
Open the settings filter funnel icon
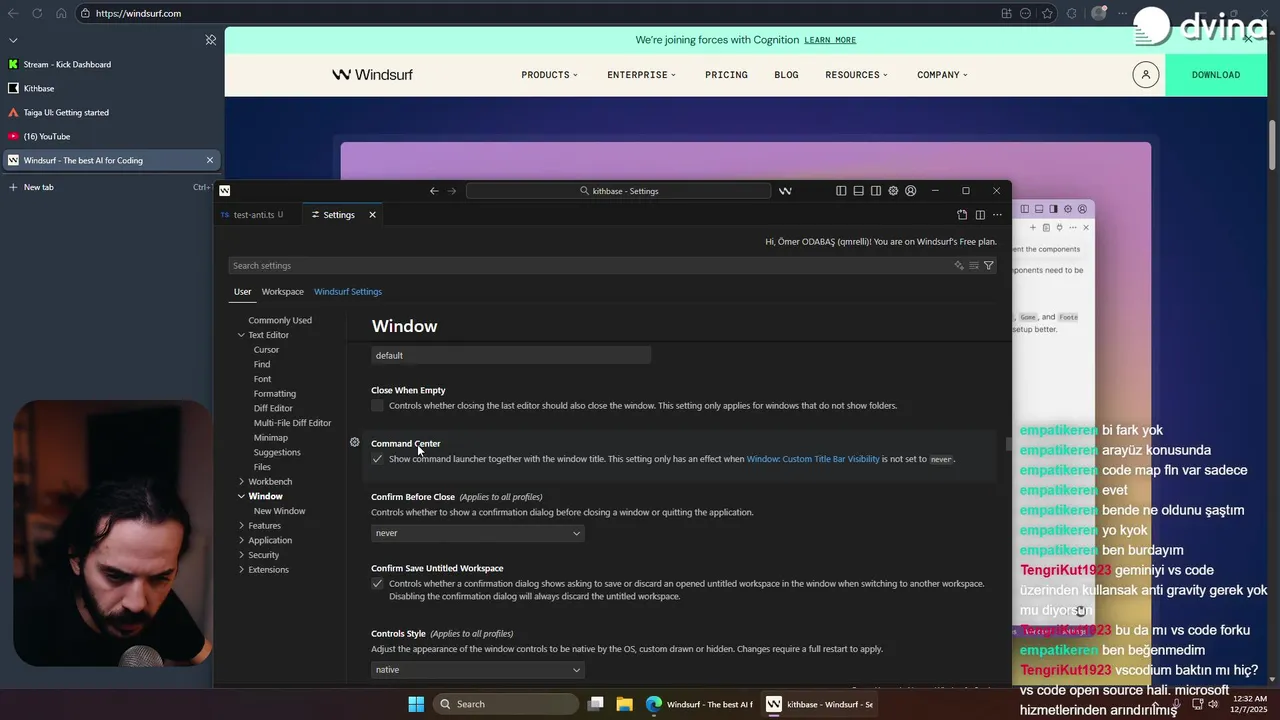989,265
